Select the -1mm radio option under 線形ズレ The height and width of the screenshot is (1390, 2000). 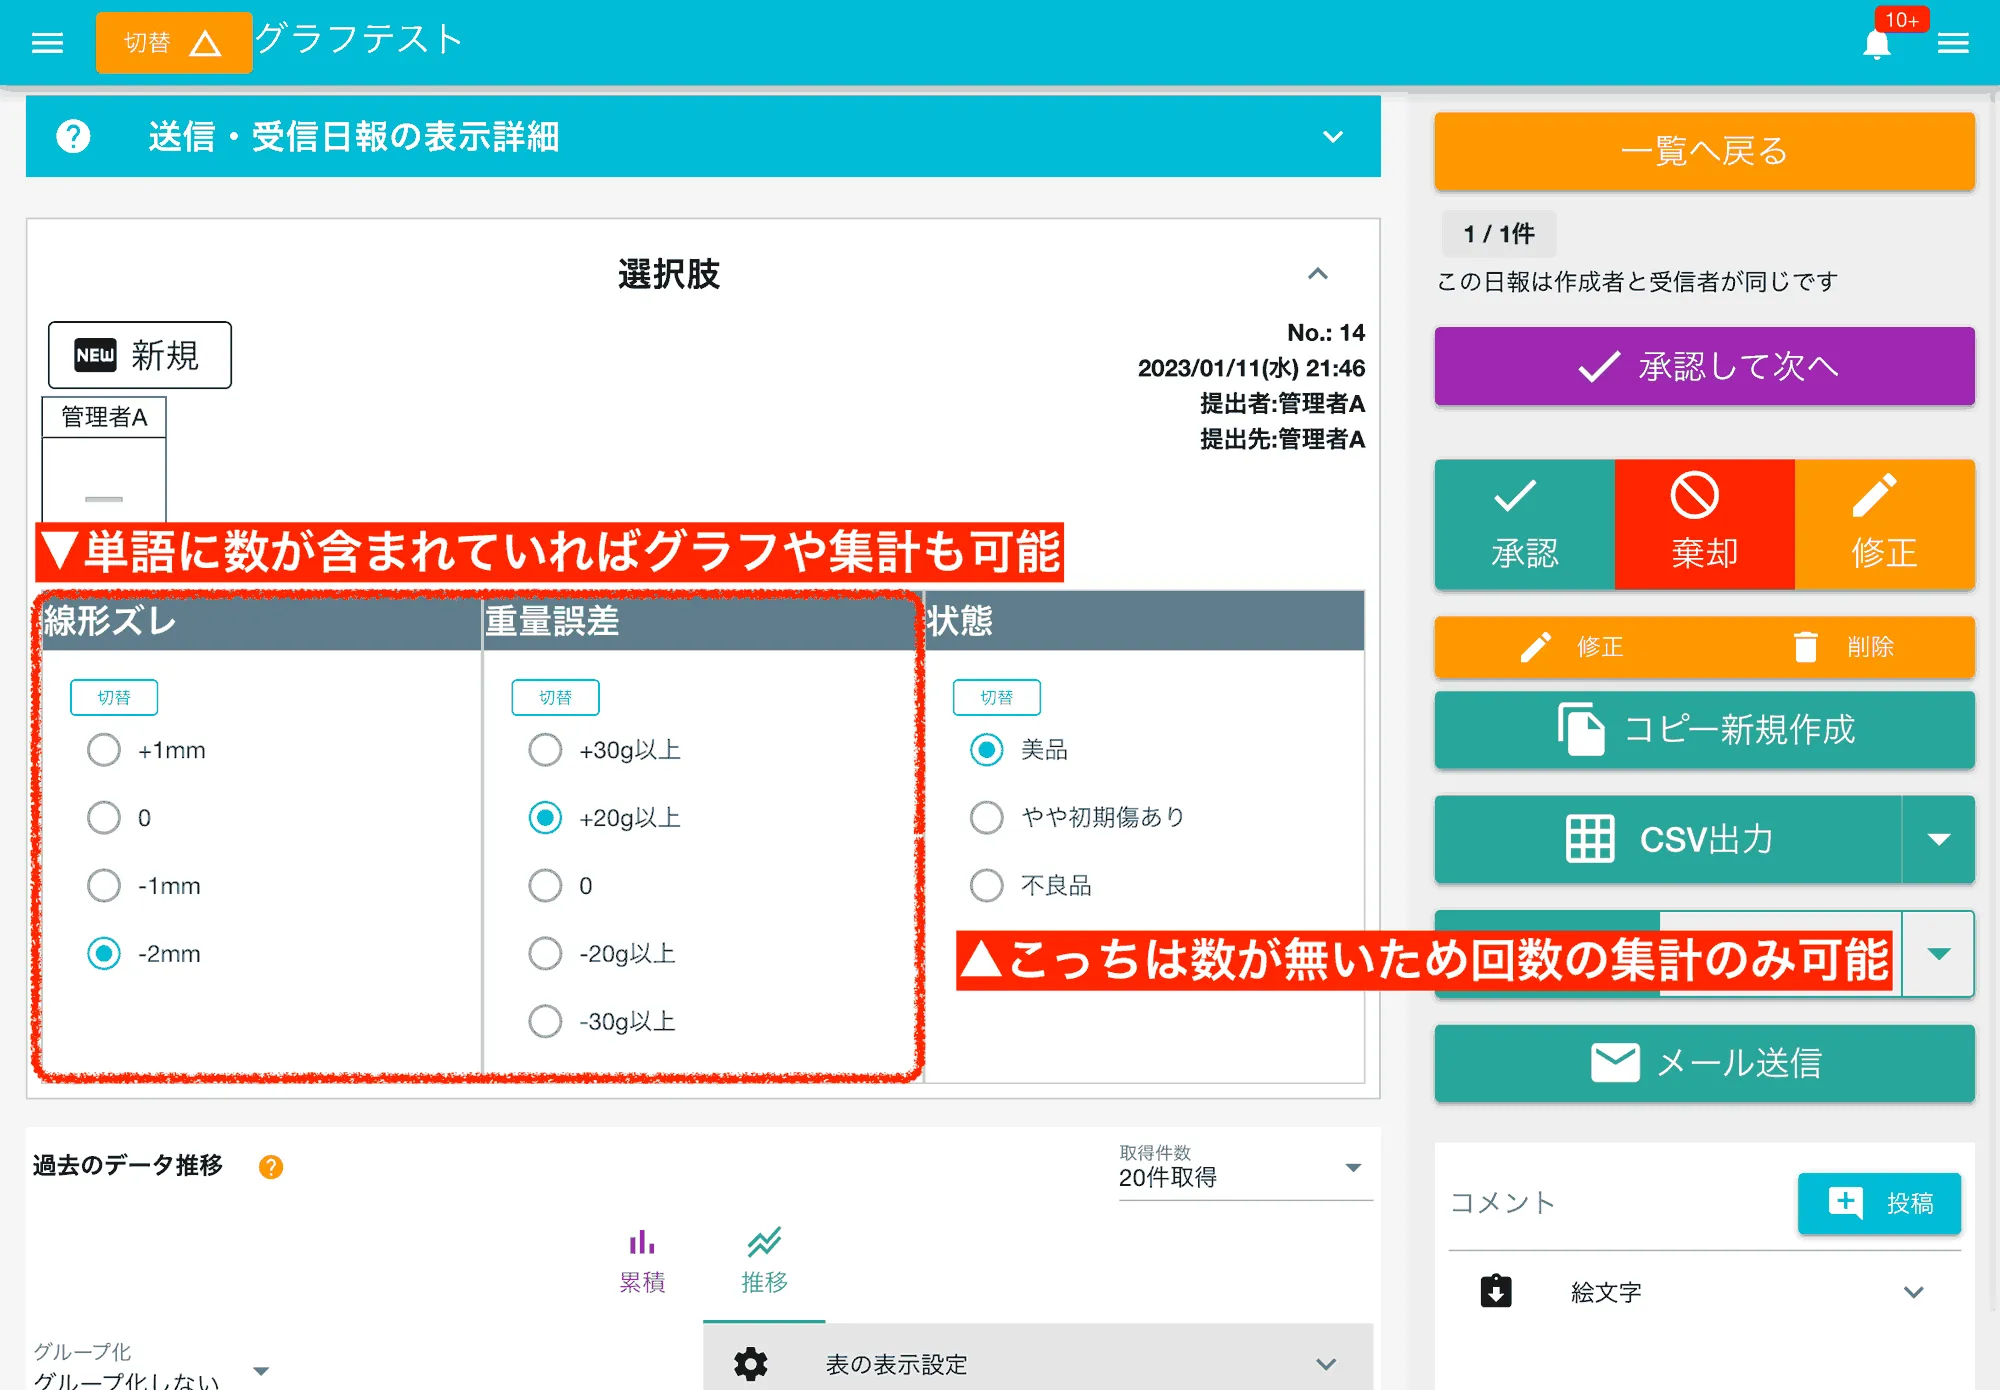coord(103,885)
